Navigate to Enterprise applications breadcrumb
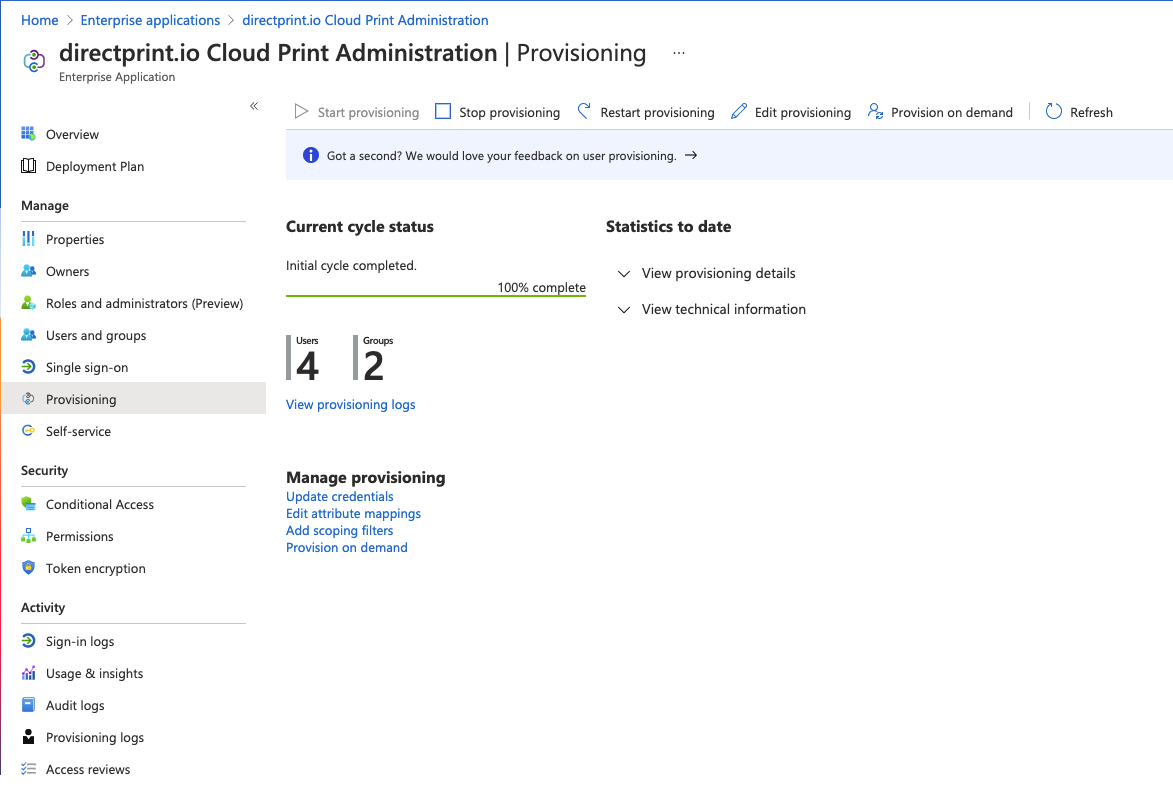The height and width of the screenshot is (806, 1173). (x=150, y=20)
